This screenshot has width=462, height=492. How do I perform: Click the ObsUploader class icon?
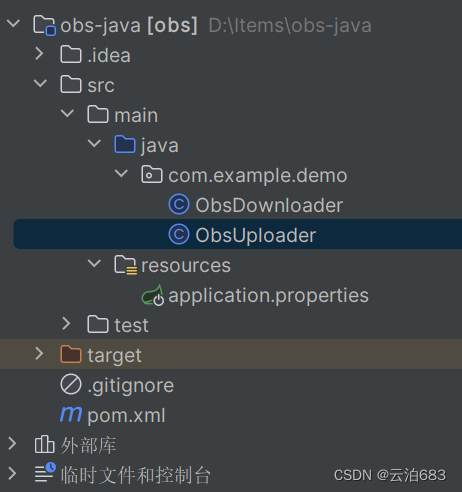179,234
